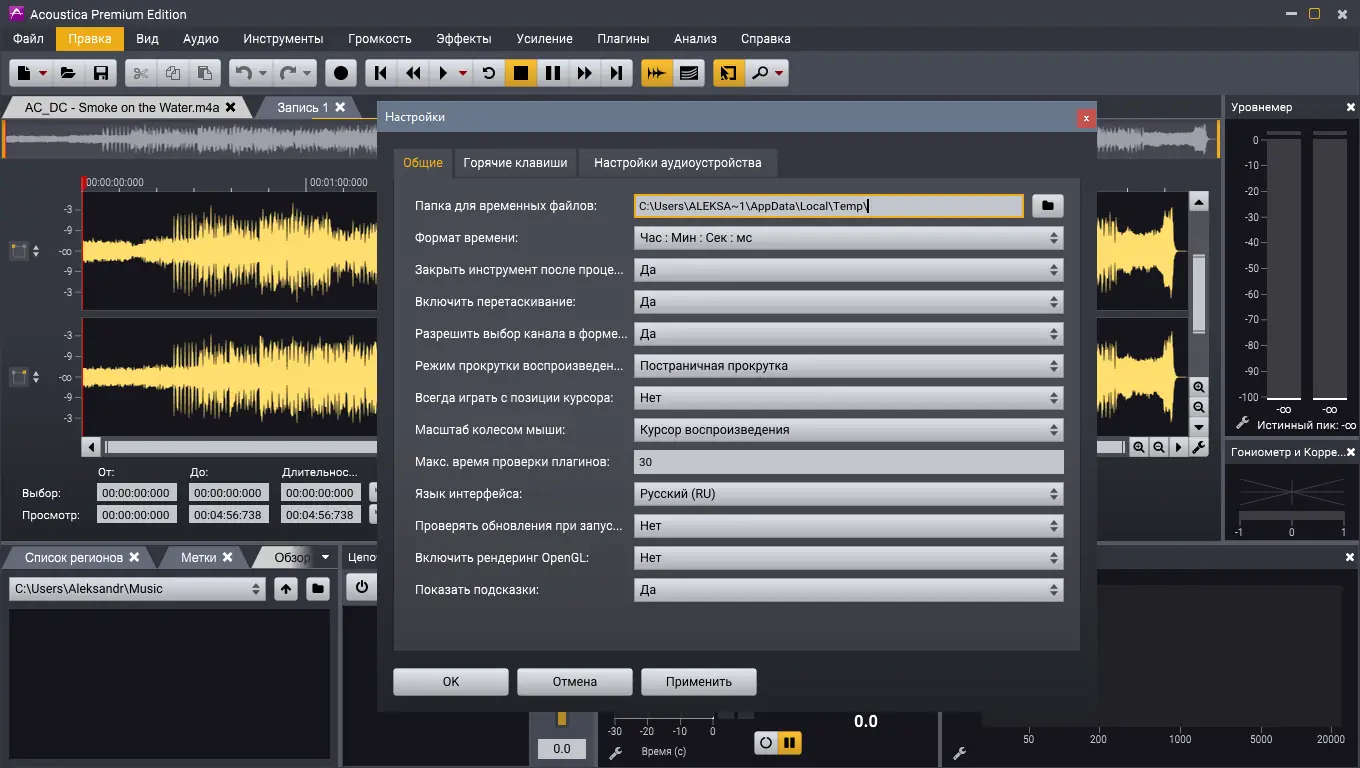Go up one folder in file browser
Screen dimensions: 1360x768
point(287,589)
